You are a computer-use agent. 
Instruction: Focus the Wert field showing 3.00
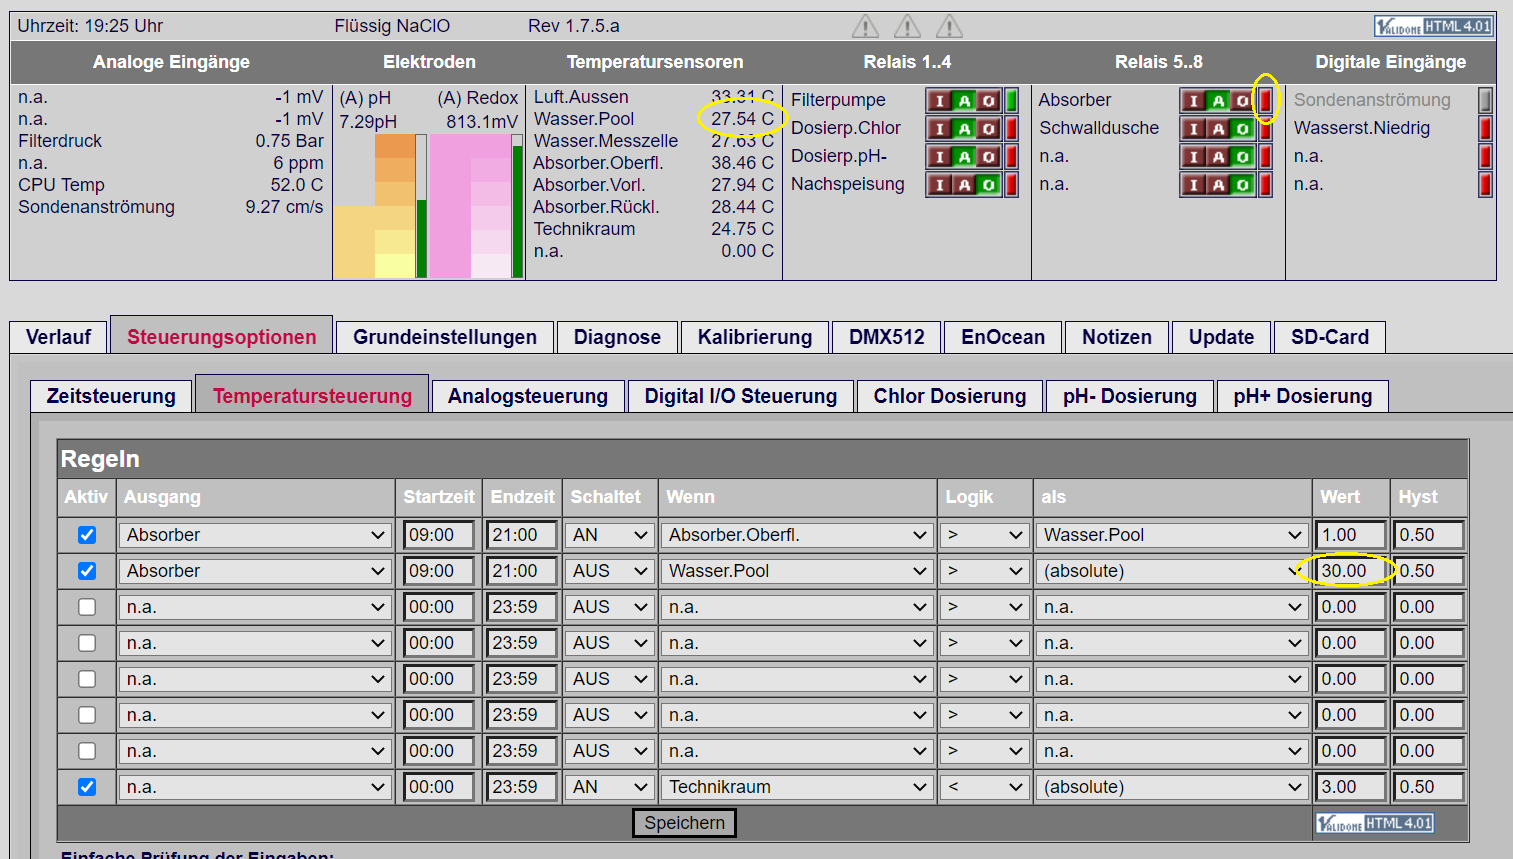coord(1351,787)
